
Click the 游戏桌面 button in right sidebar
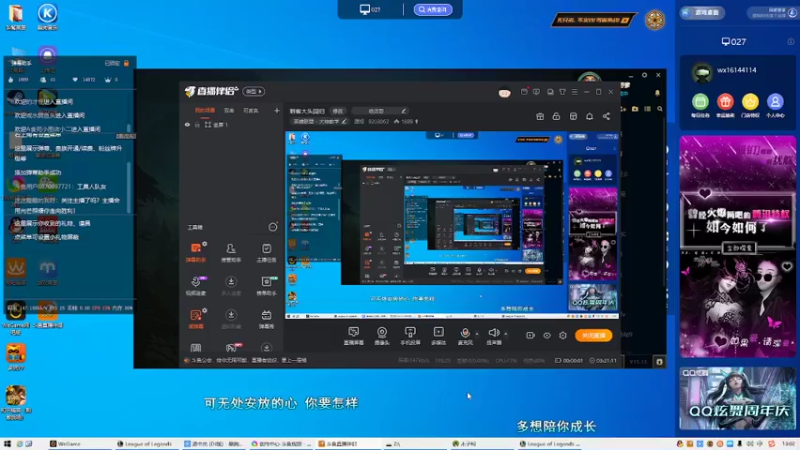(702, 12)
